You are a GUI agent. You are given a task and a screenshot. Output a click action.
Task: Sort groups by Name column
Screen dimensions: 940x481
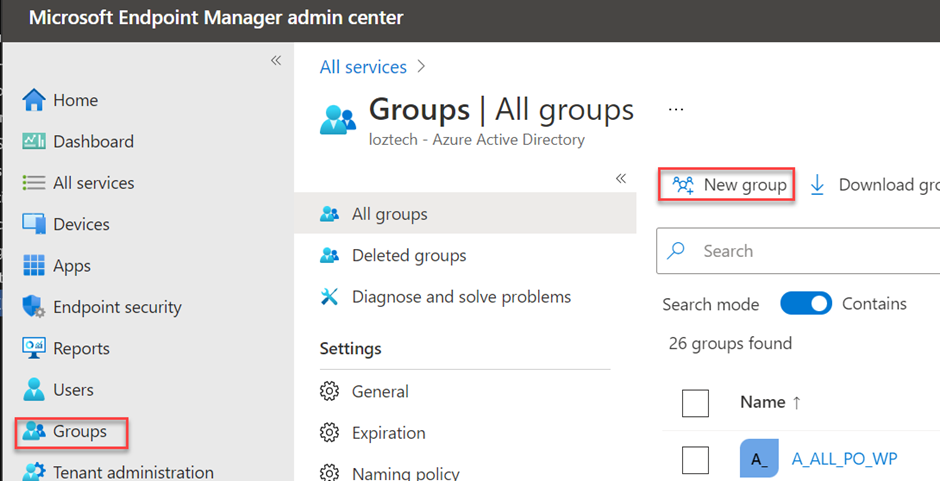(770, 402)
